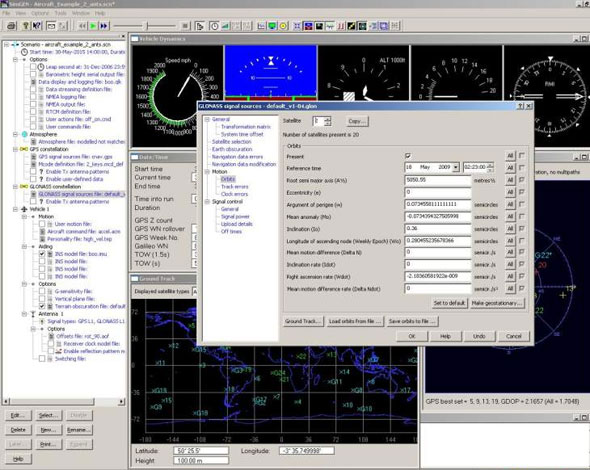Screen dimensions: 590x470
Task: Click the Inclination input field
Action: pyautogui.click(x=438, y=228)
